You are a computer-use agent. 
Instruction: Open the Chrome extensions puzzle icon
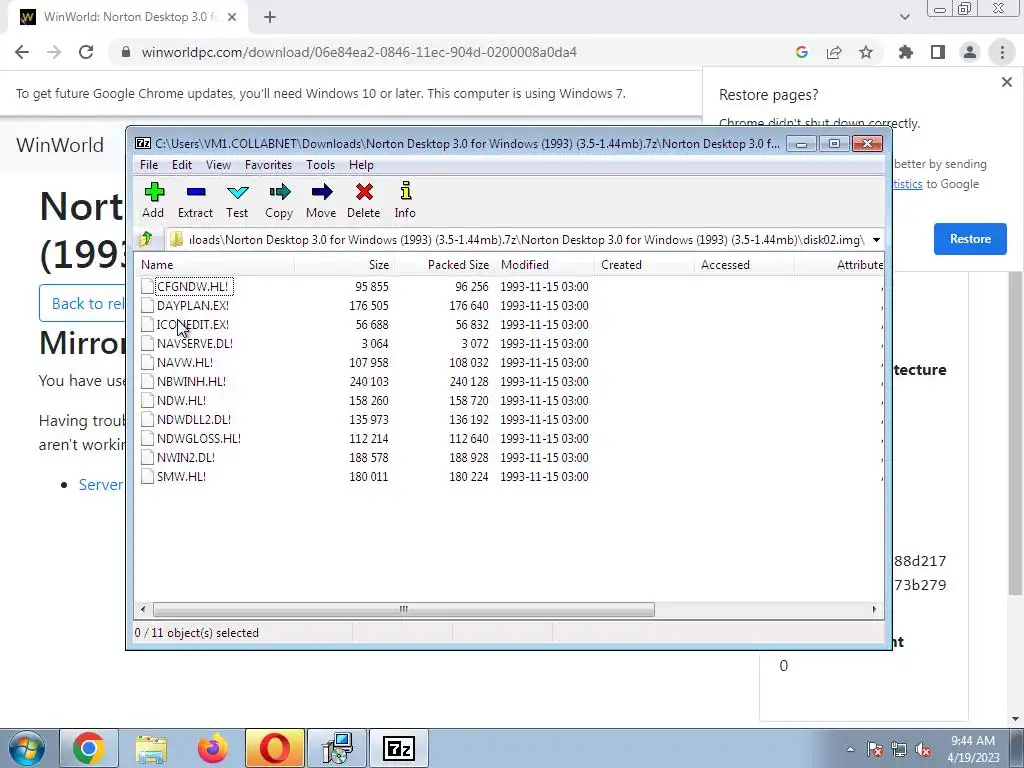point(906,52)
